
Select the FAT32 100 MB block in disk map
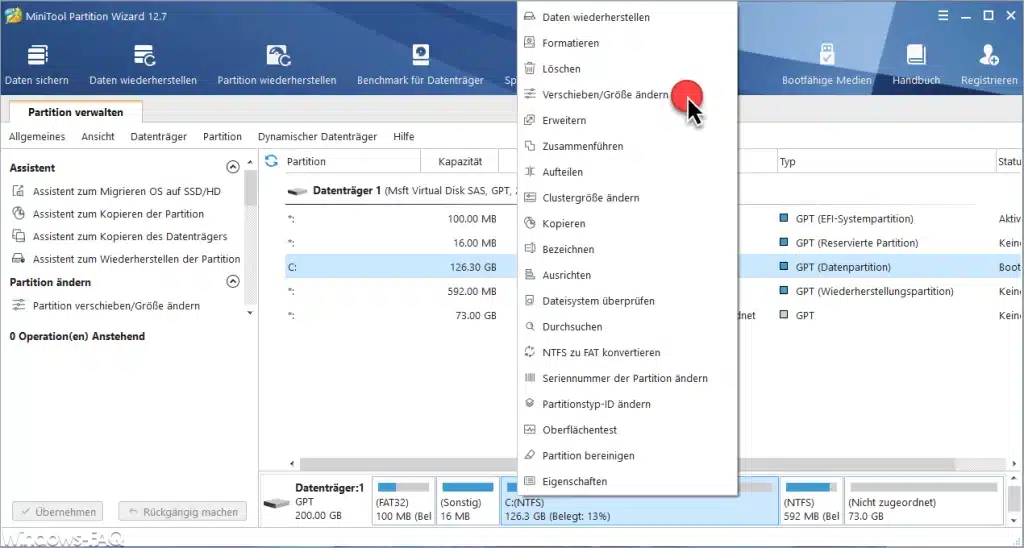pos(403,501)
